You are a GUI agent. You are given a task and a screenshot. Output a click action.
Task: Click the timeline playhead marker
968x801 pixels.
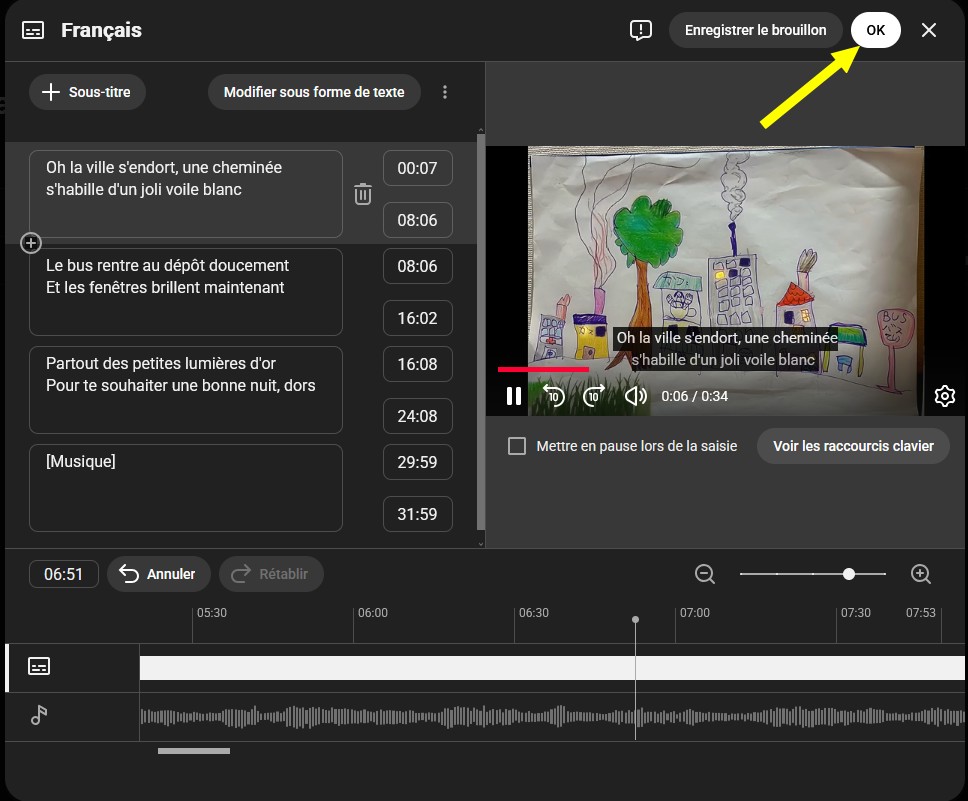pos(635,619)
